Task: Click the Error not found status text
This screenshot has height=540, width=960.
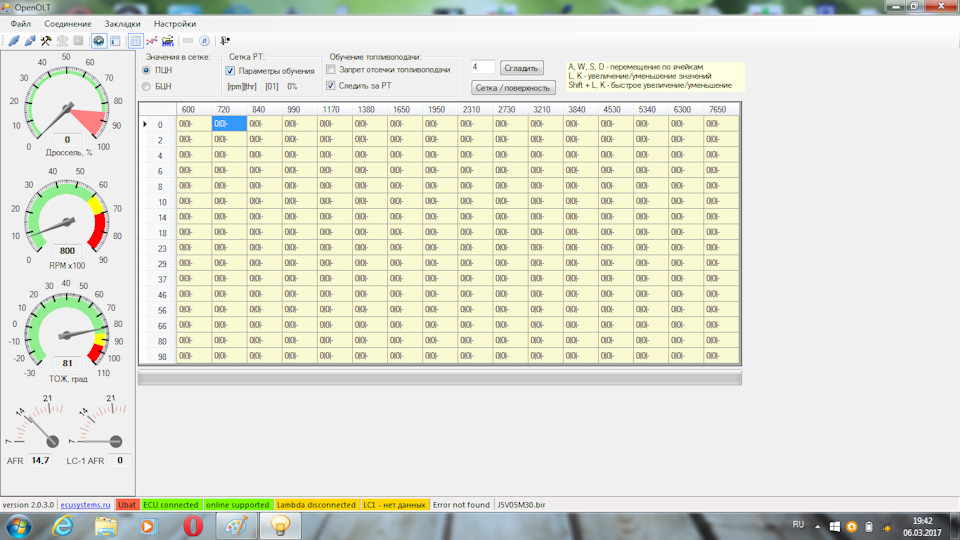Action: coord(461,505)
